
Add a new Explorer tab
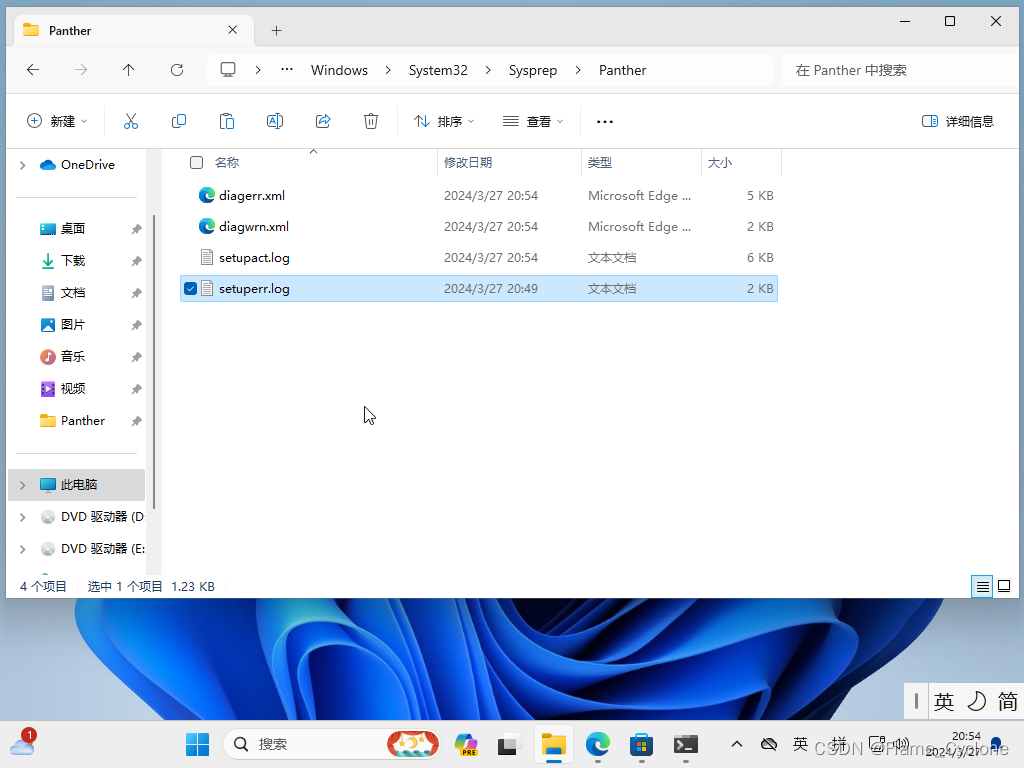point(277,31)
